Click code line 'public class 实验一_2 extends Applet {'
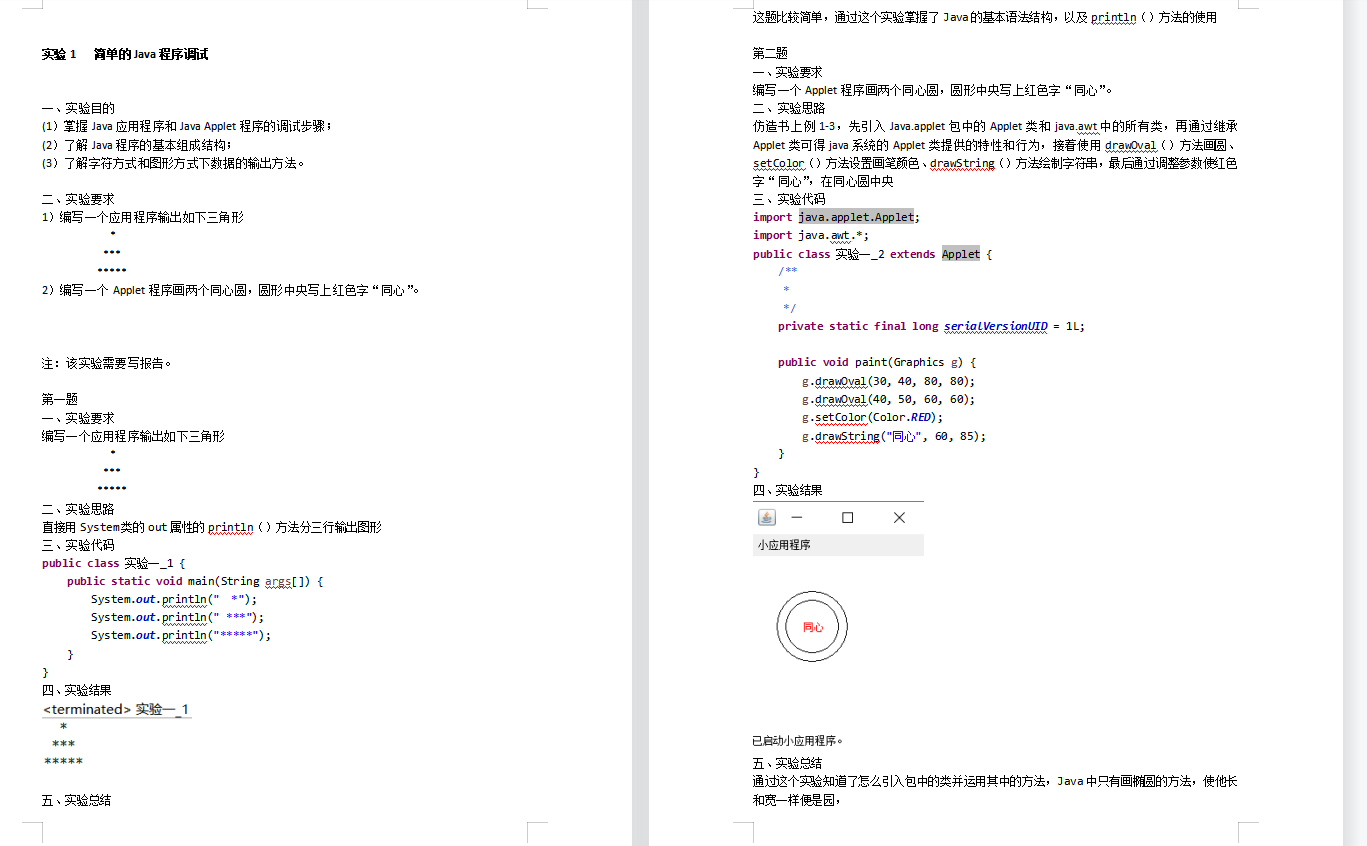 (872, 254)
